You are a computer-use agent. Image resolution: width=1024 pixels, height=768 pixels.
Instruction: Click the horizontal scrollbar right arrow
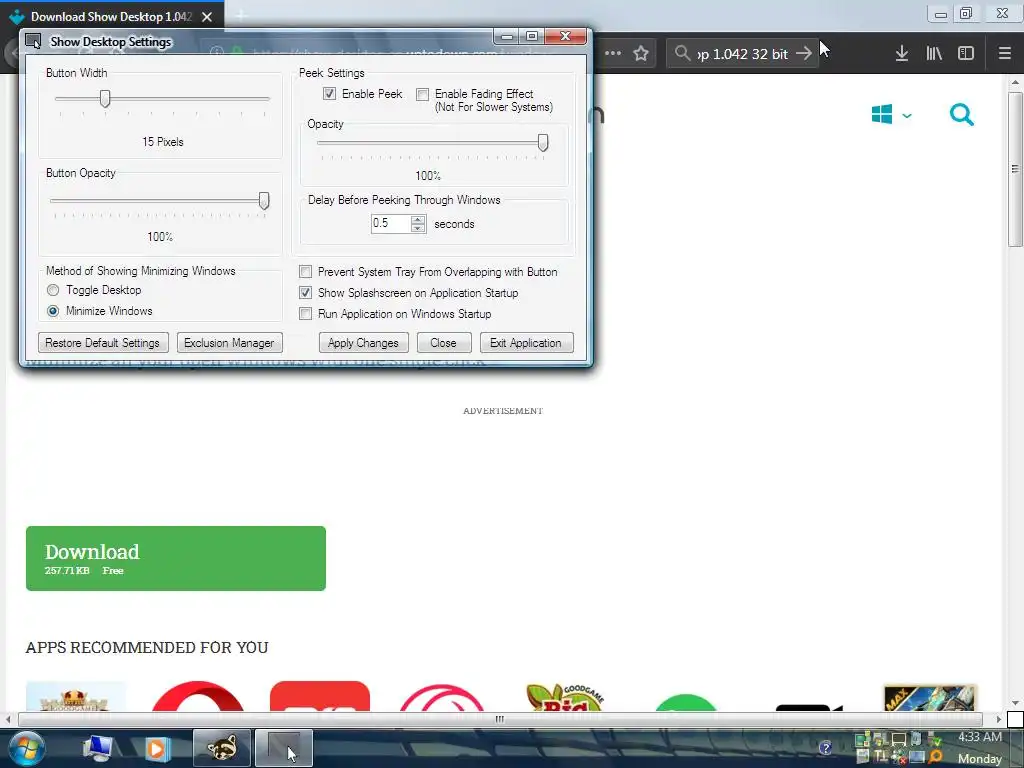pos(998,719)
